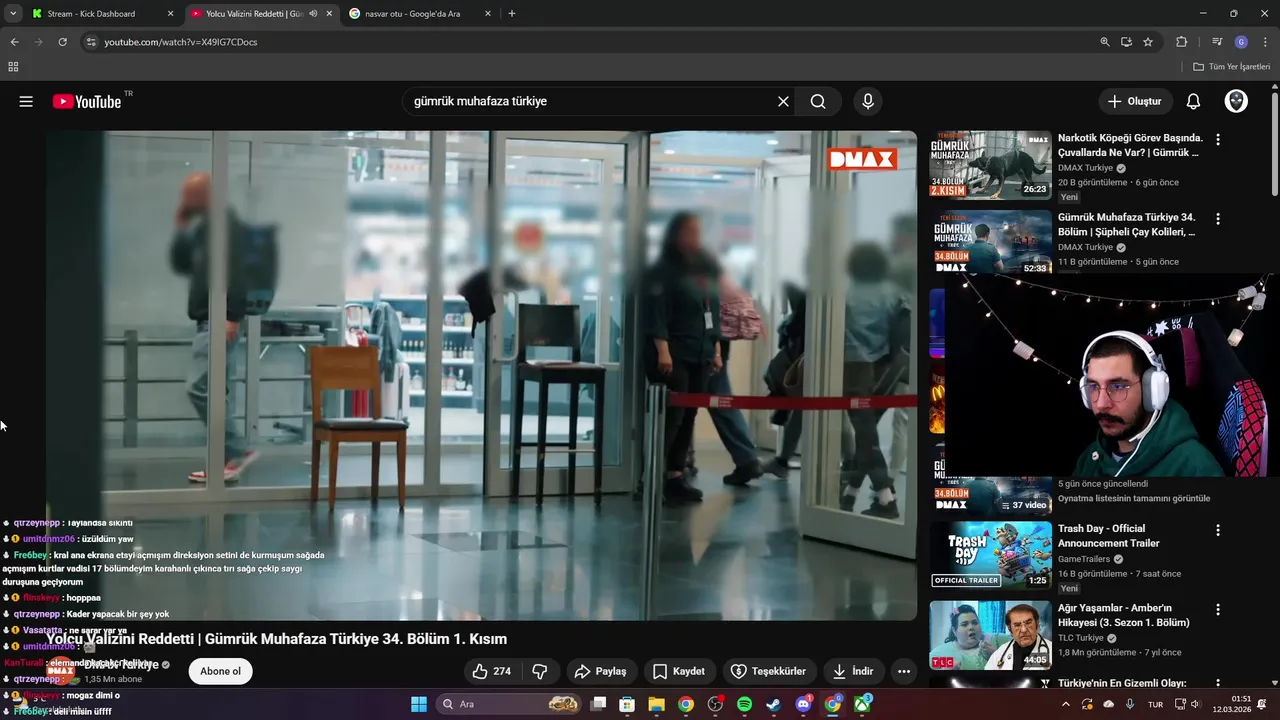1280x720 pixels.
Task: Start voice search with the microphone icon
Action: [867, 101]
